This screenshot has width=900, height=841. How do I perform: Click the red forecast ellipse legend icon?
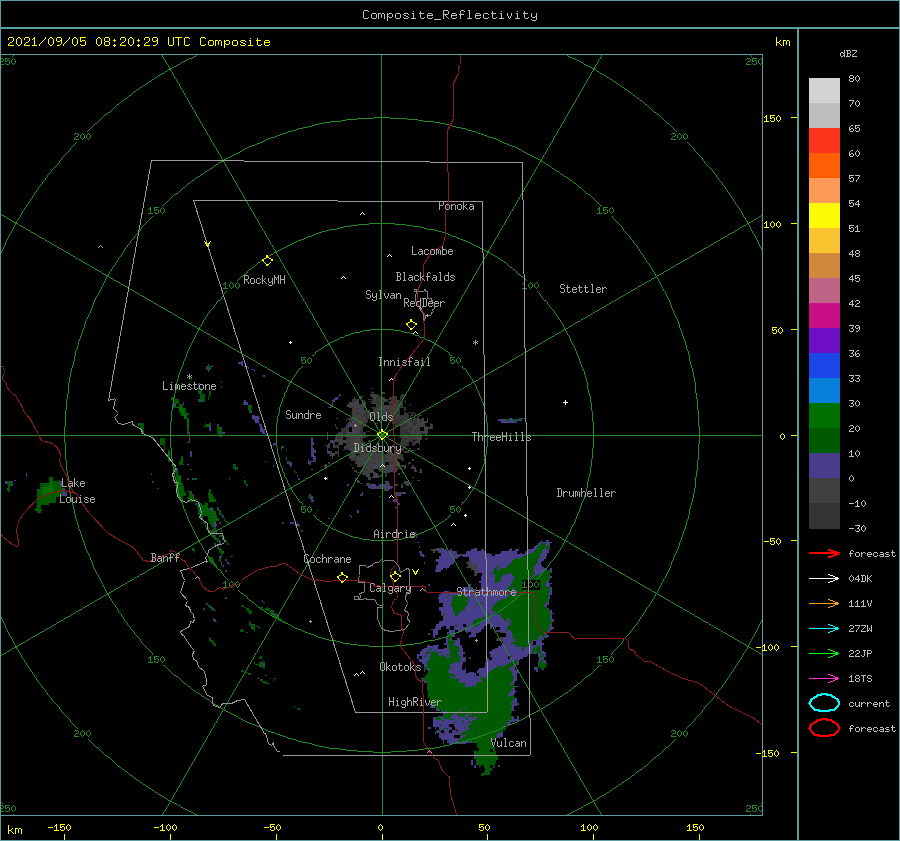click(824, 728)
